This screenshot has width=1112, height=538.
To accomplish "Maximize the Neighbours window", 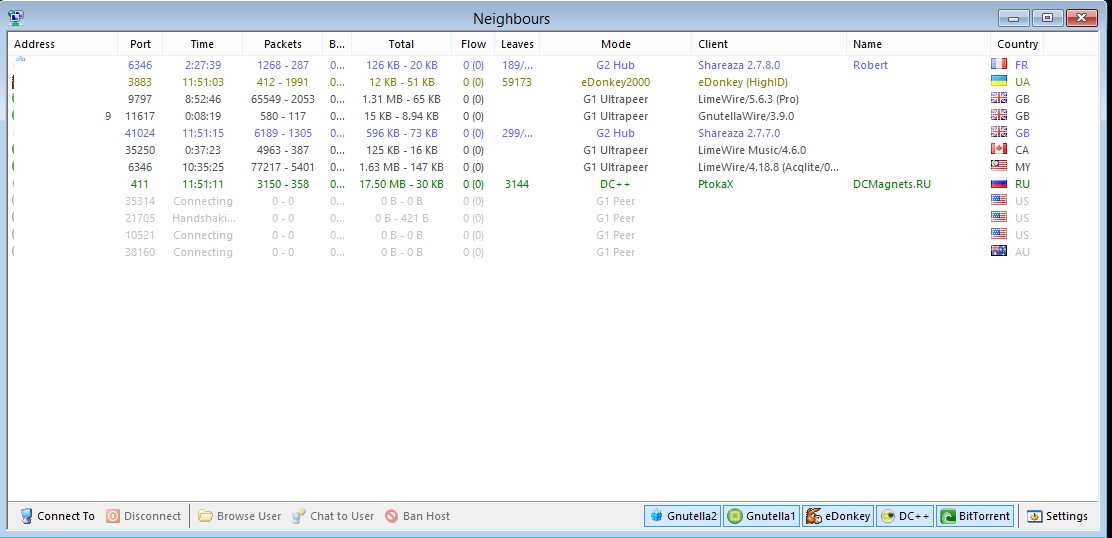I will point(1048,18).
